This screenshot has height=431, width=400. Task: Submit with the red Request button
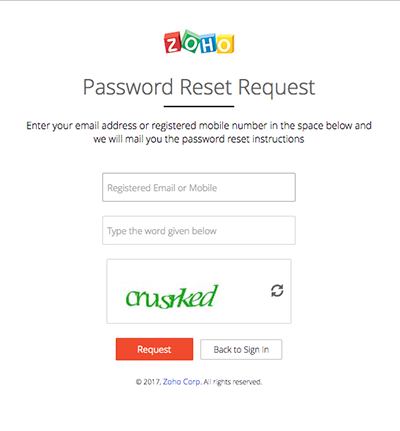[x=154, y=349]
